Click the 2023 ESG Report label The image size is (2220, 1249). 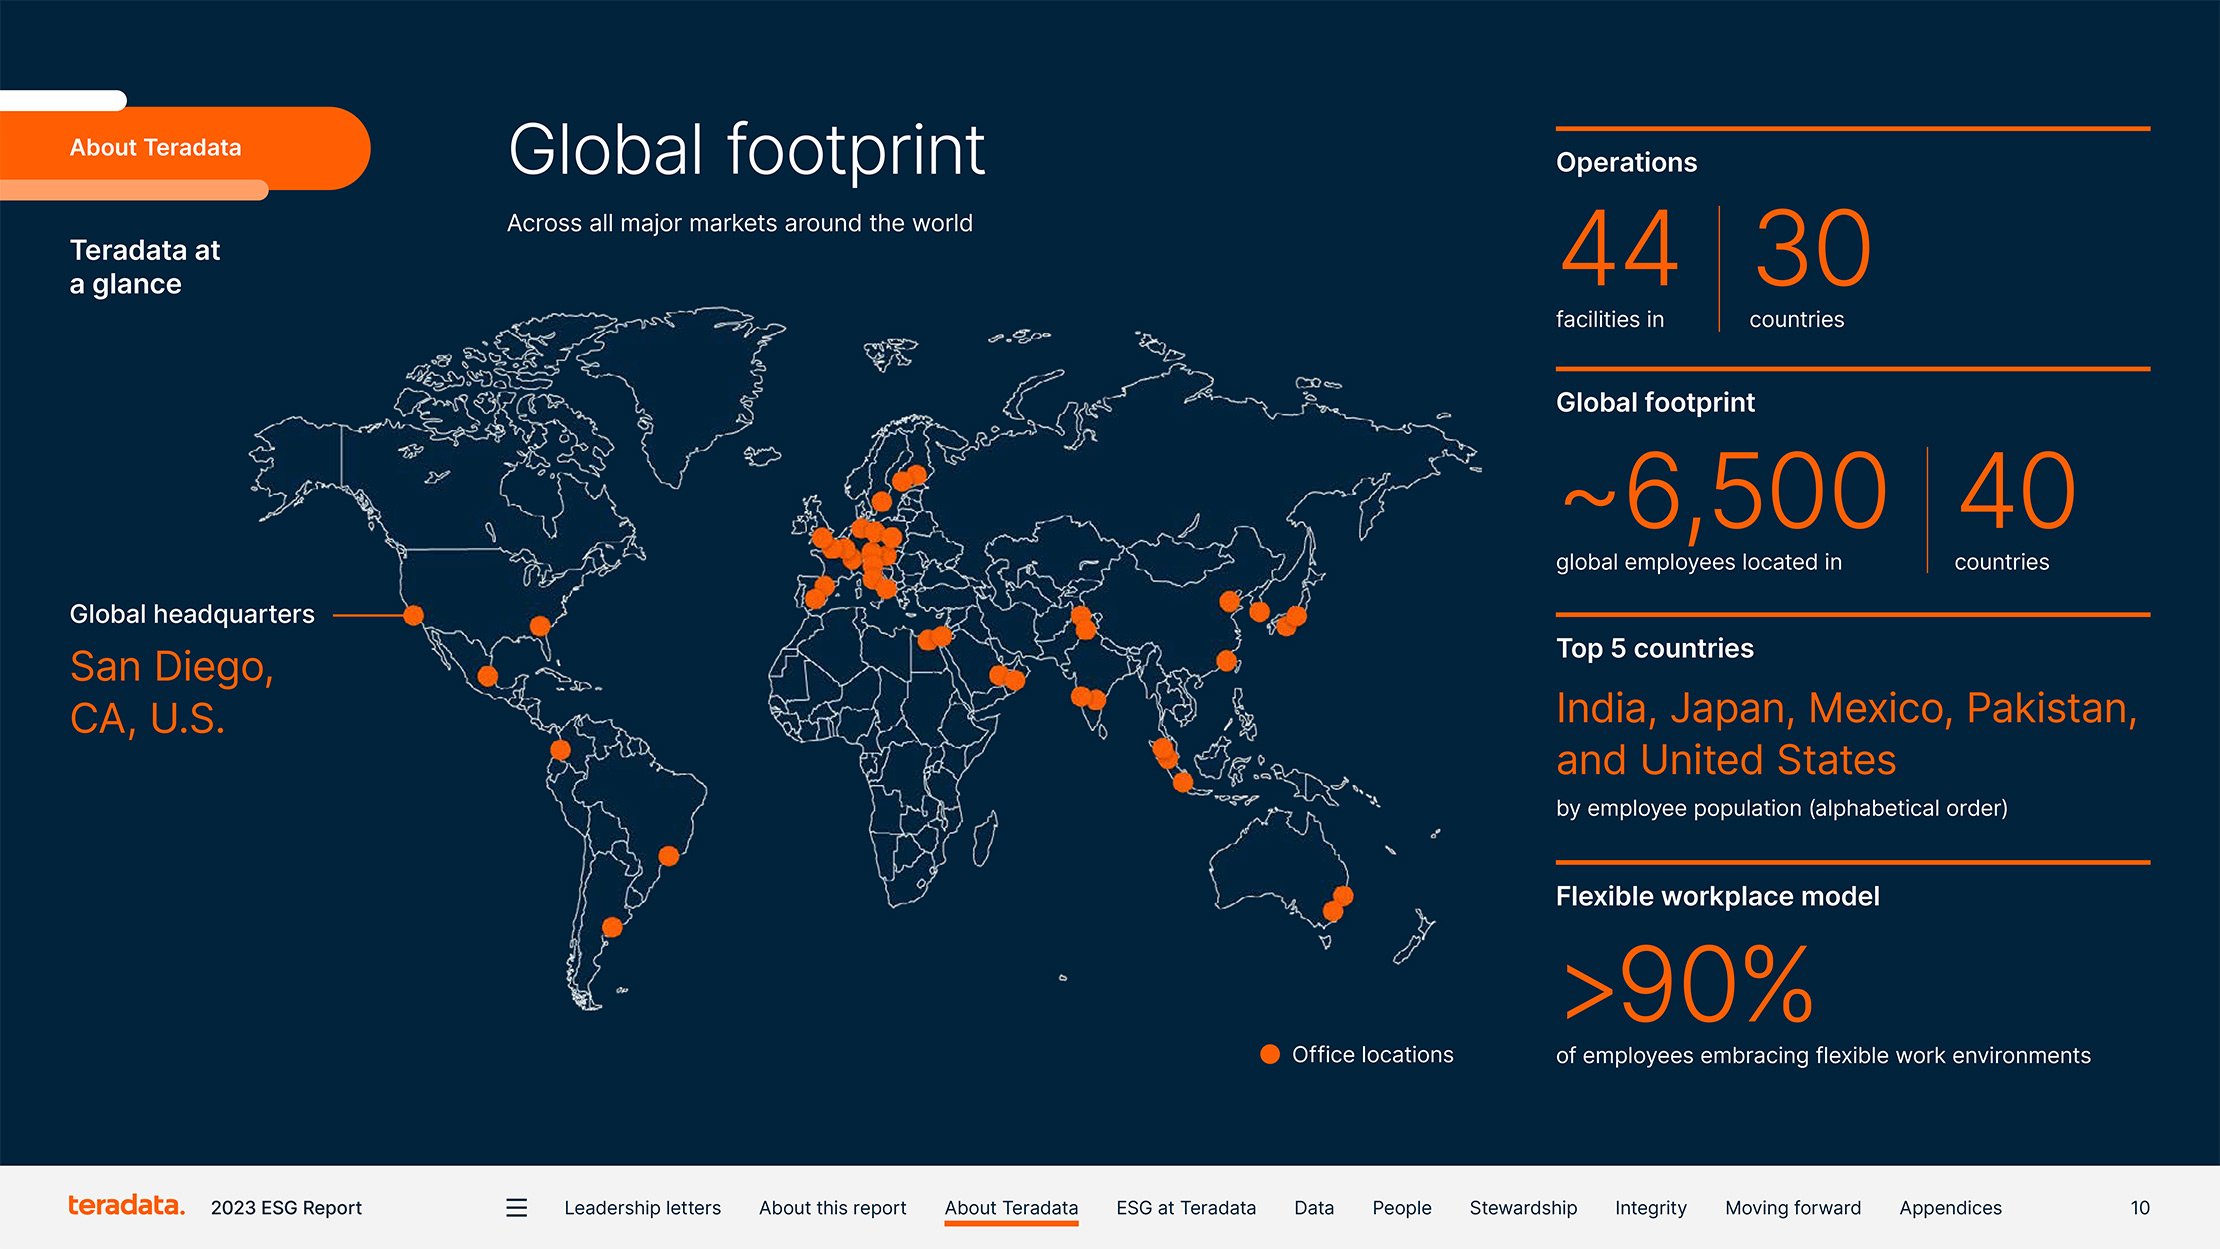tap(286, 1208)
